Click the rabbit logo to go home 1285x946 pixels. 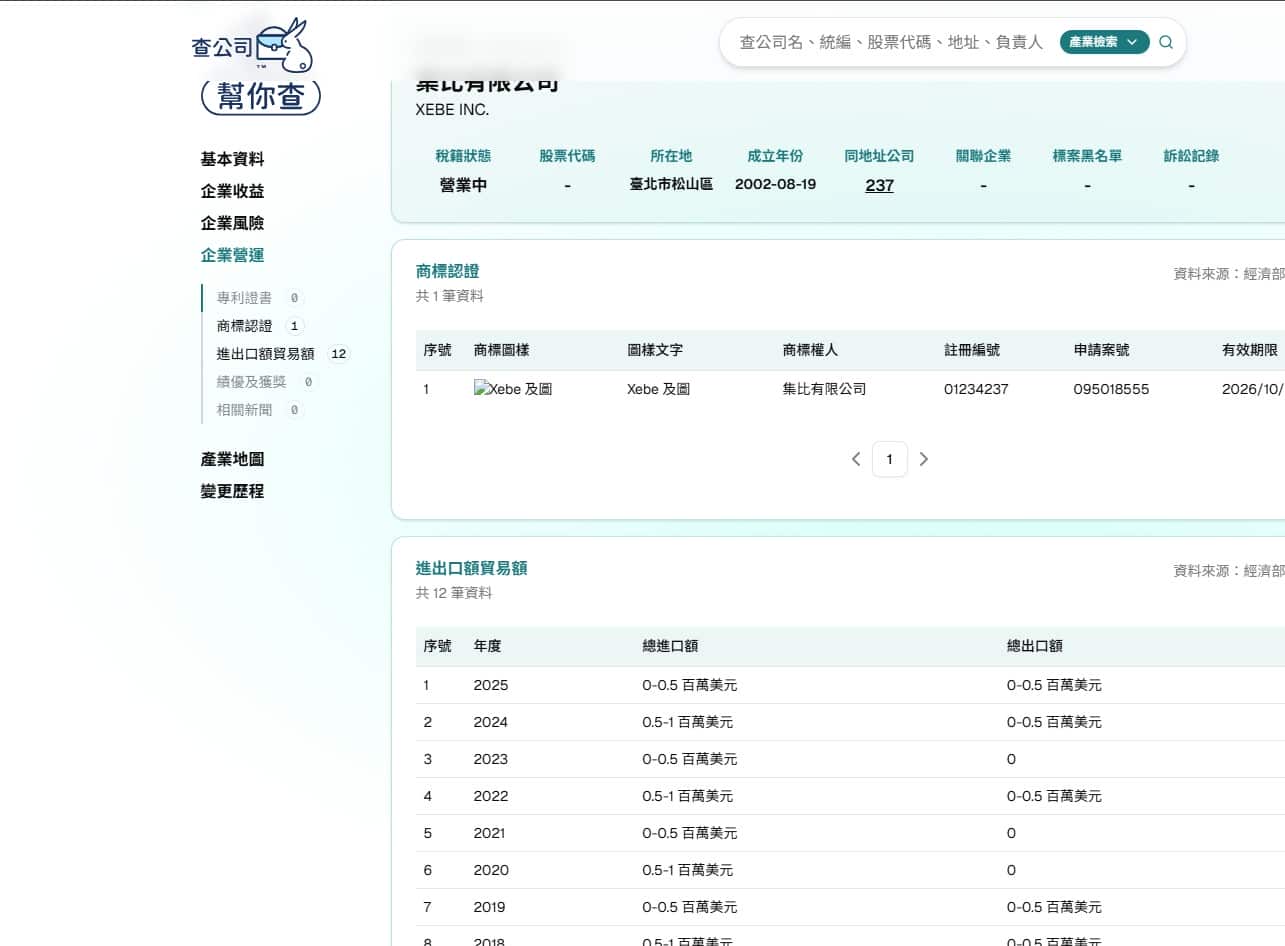click(253, 46)
